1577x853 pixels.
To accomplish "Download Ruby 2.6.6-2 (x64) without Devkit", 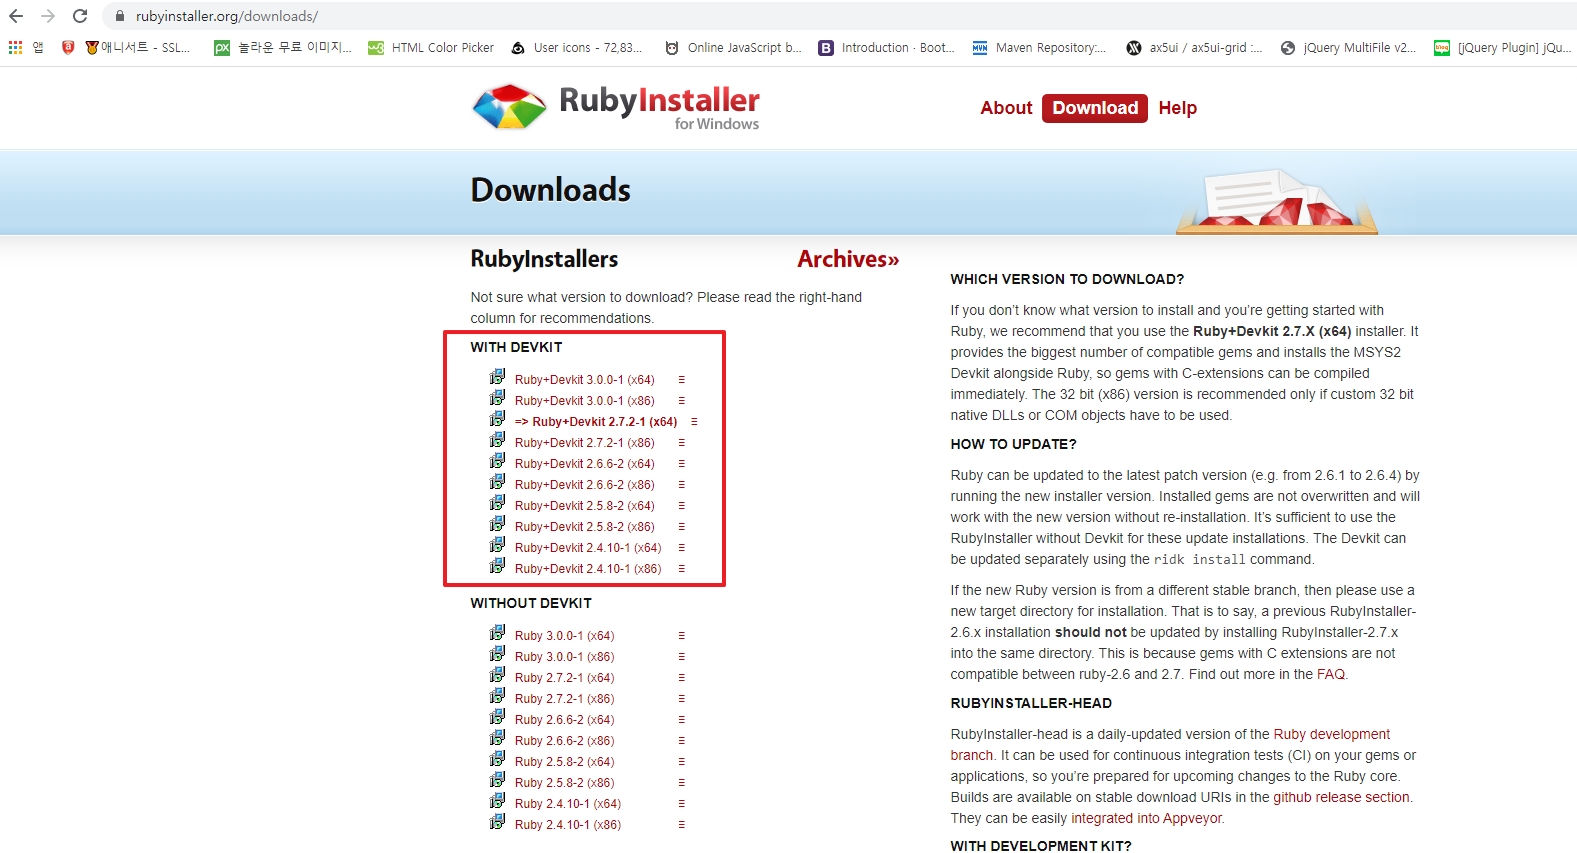I will pyautogui.click(x=565, y=720).
